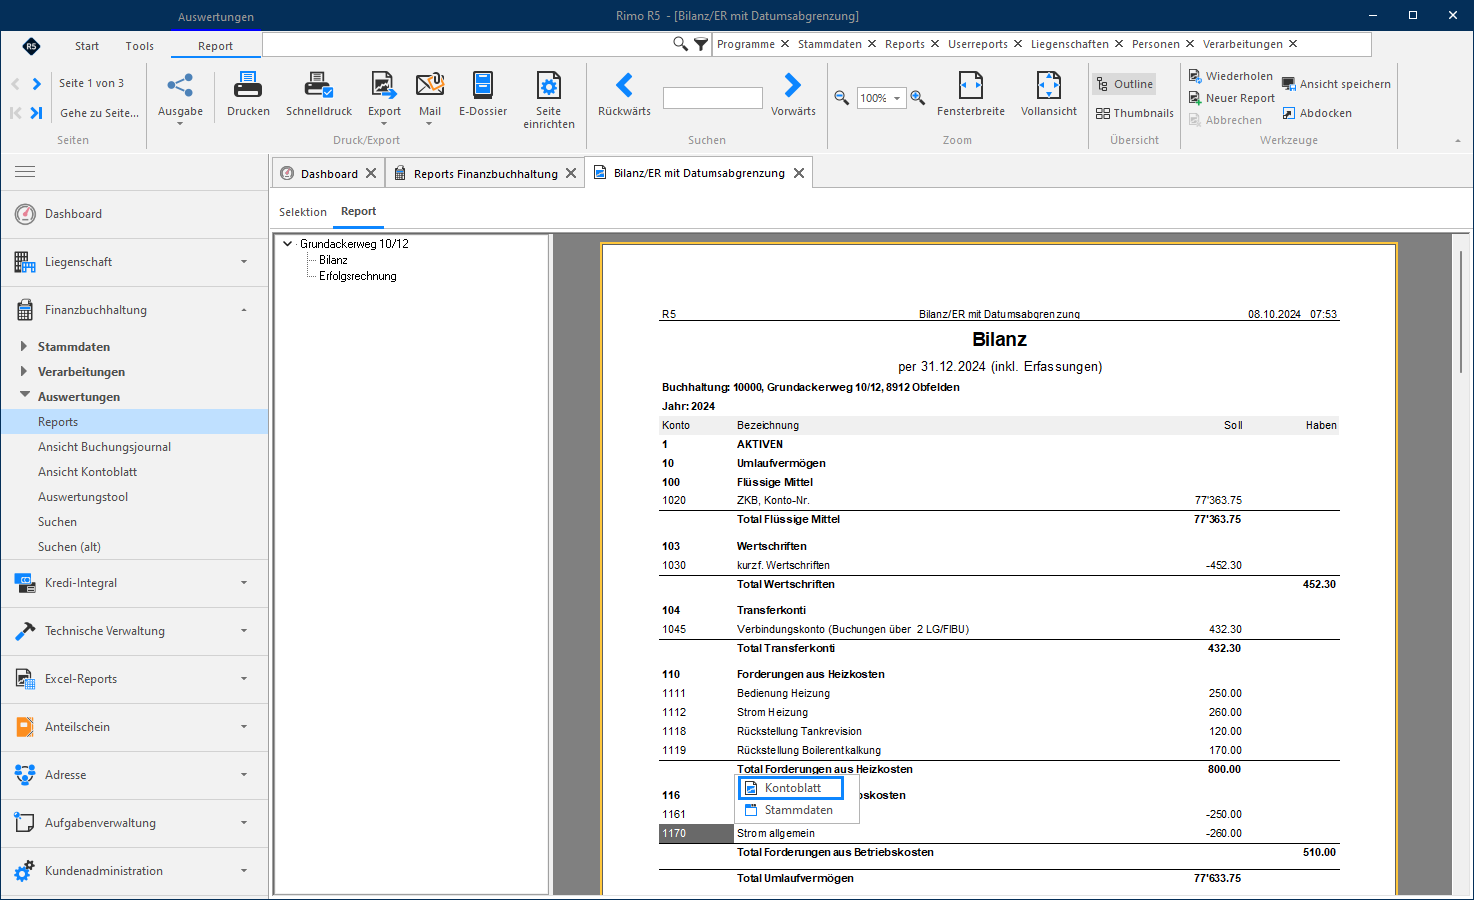Click Ansicht speichern

[1336, 84]
